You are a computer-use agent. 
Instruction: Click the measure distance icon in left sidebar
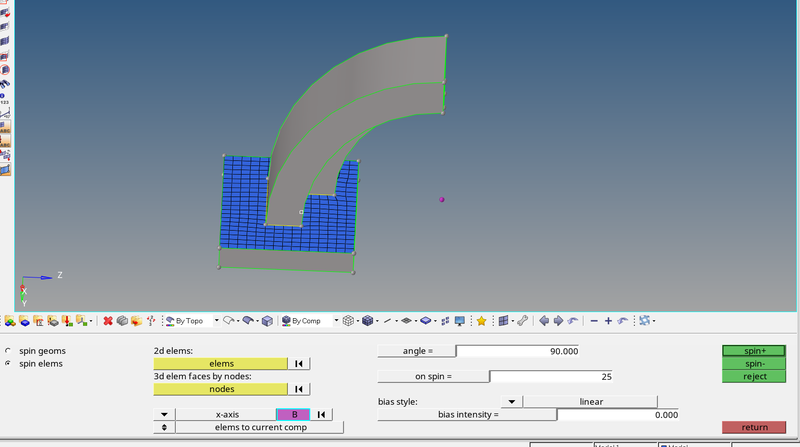pyautogui.click(x=5, y=113)
